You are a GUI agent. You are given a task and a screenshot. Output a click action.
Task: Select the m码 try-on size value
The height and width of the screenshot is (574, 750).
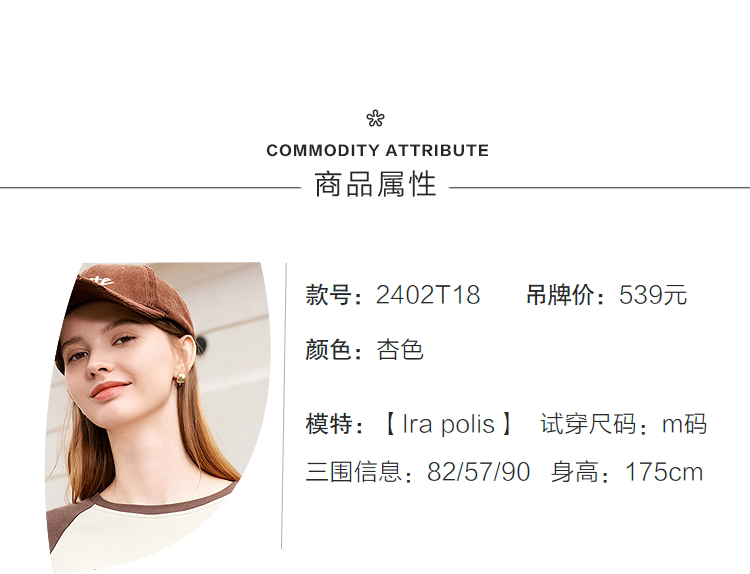coord(684,424)
